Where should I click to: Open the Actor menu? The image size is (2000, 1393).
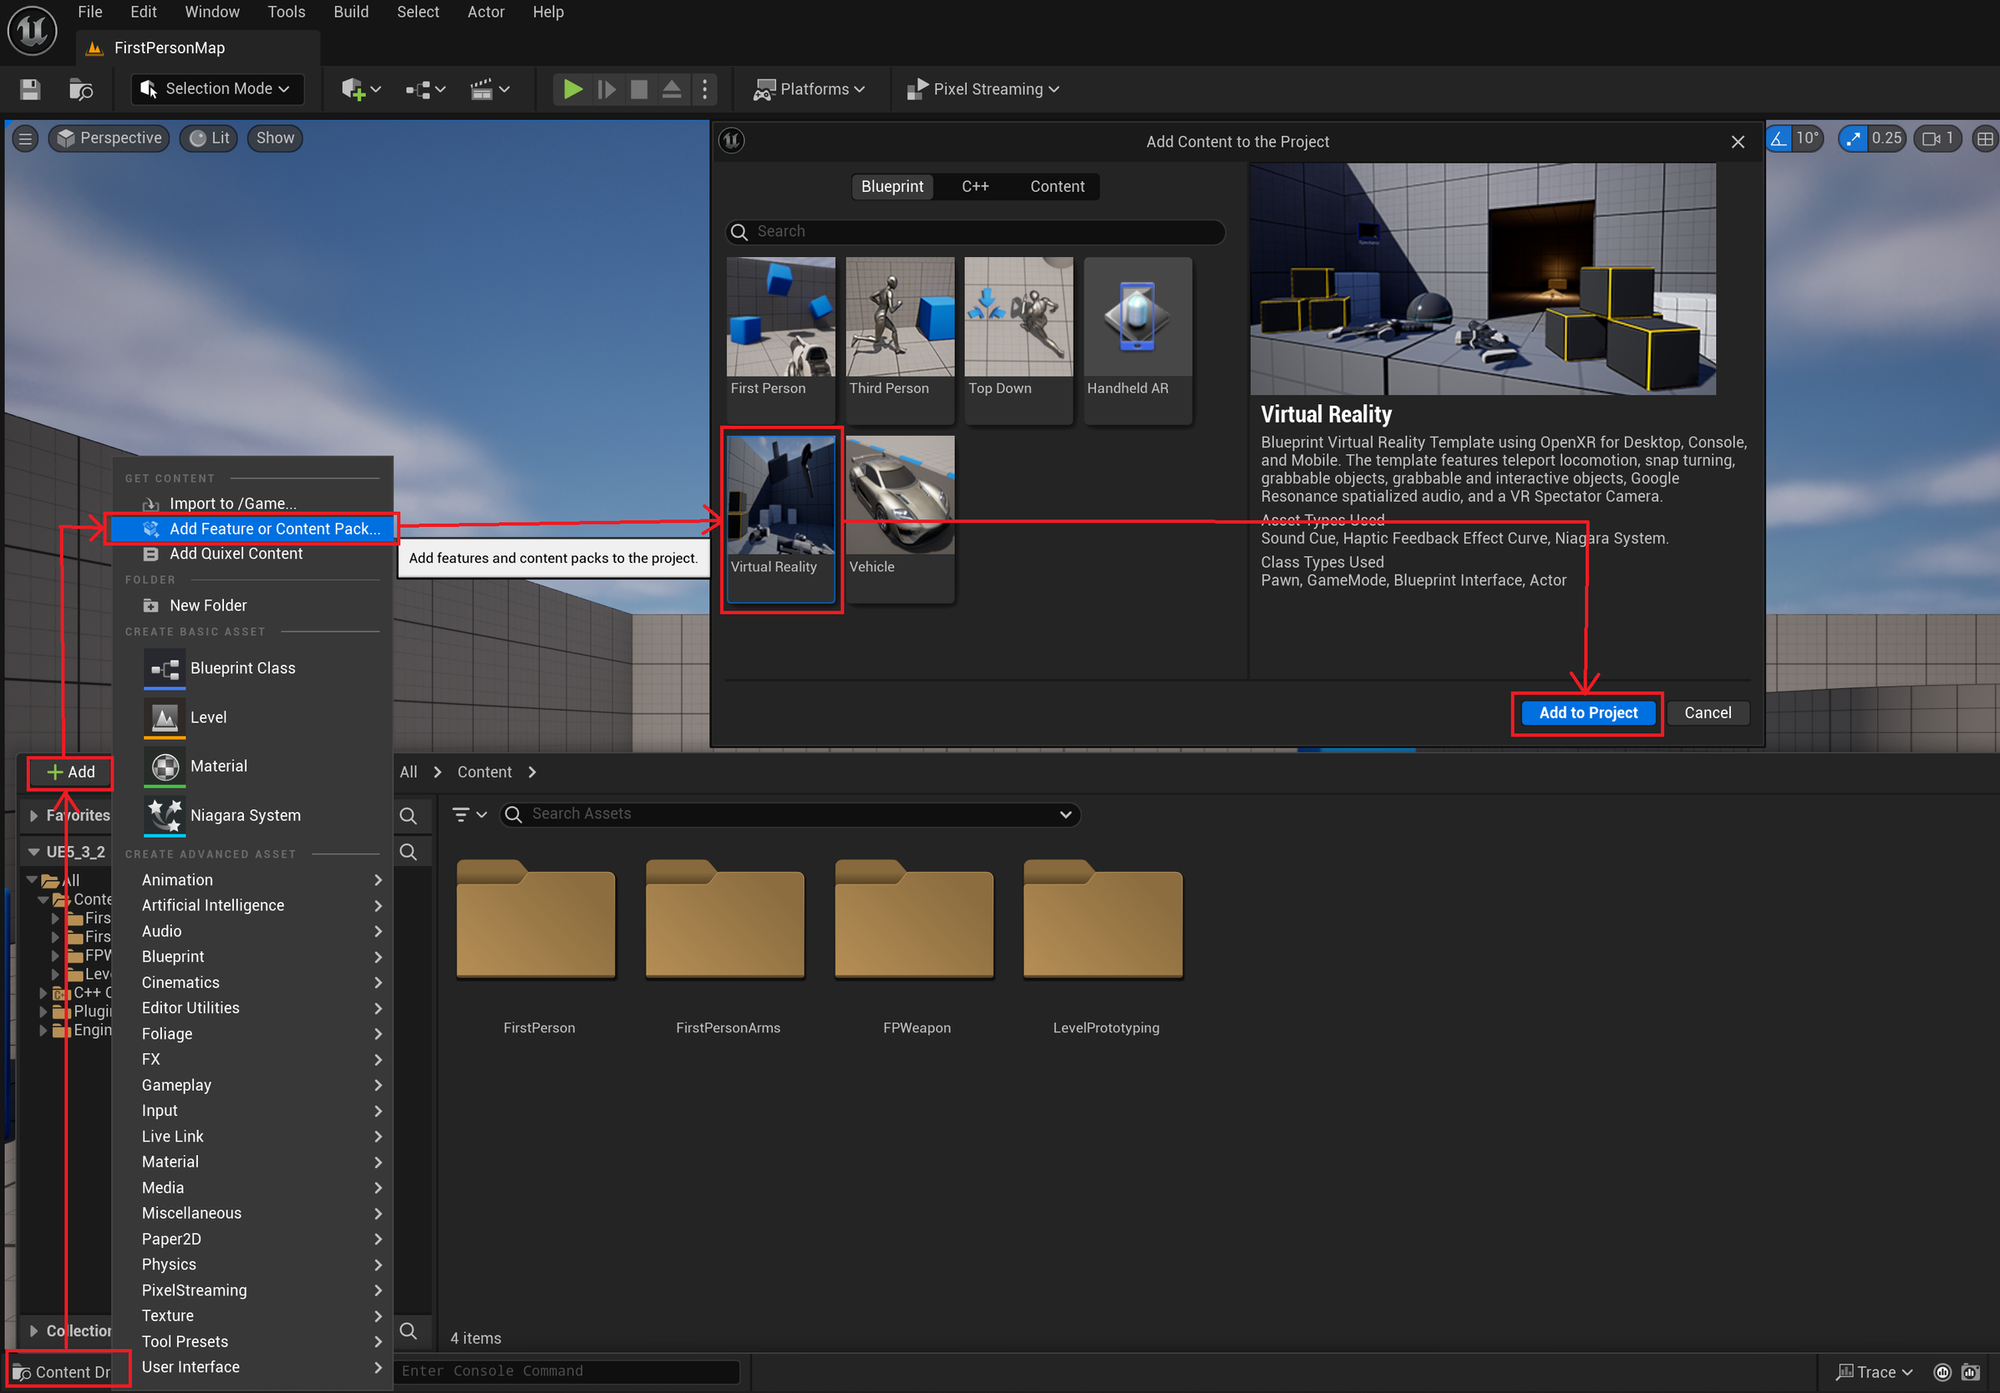click(x=486, y=12)
